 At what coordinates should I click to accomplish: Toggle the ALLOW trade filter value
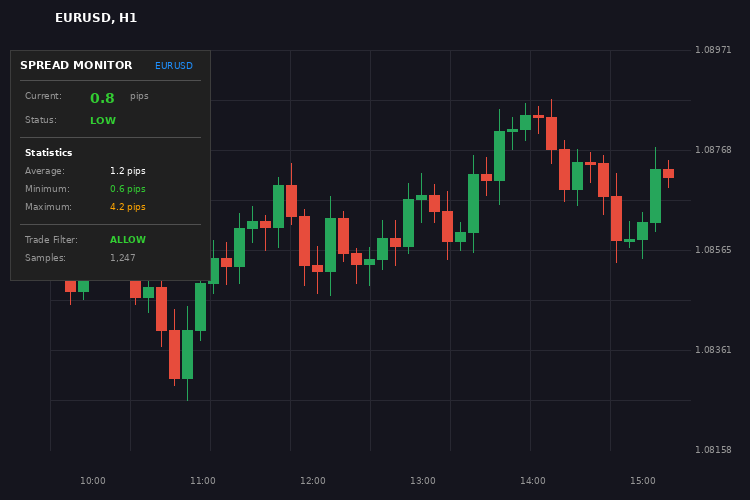pos(128,240)
